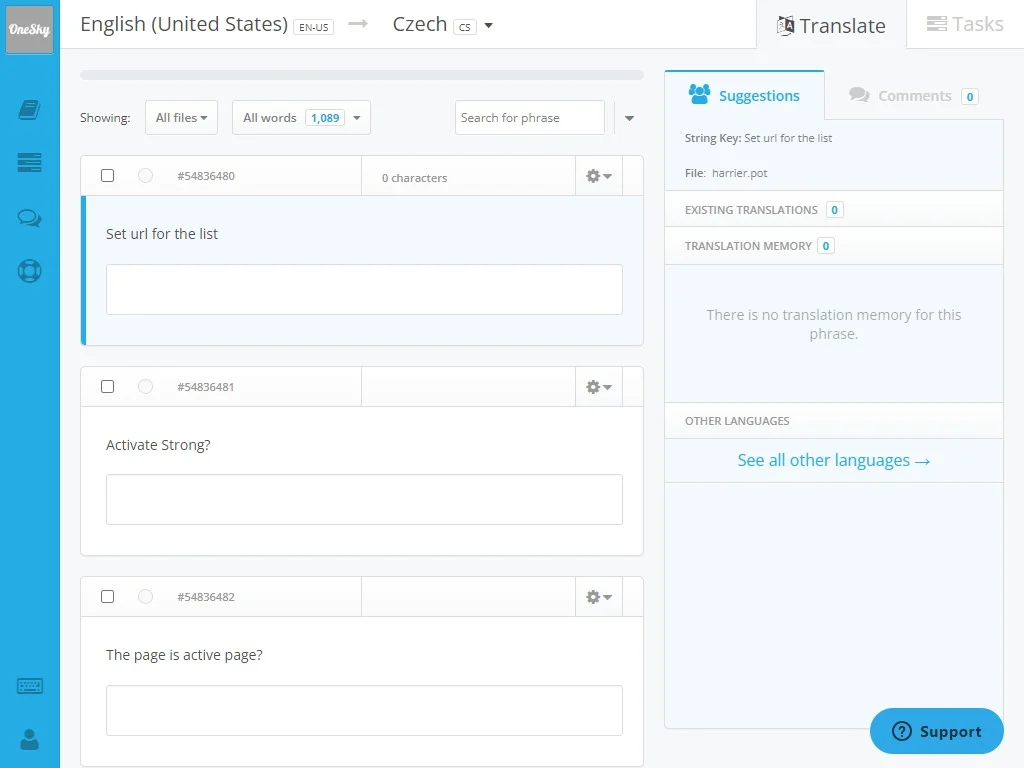Open the user profile icon in the sidebar
Screen dimensions: 1024x768
(29, 739)
